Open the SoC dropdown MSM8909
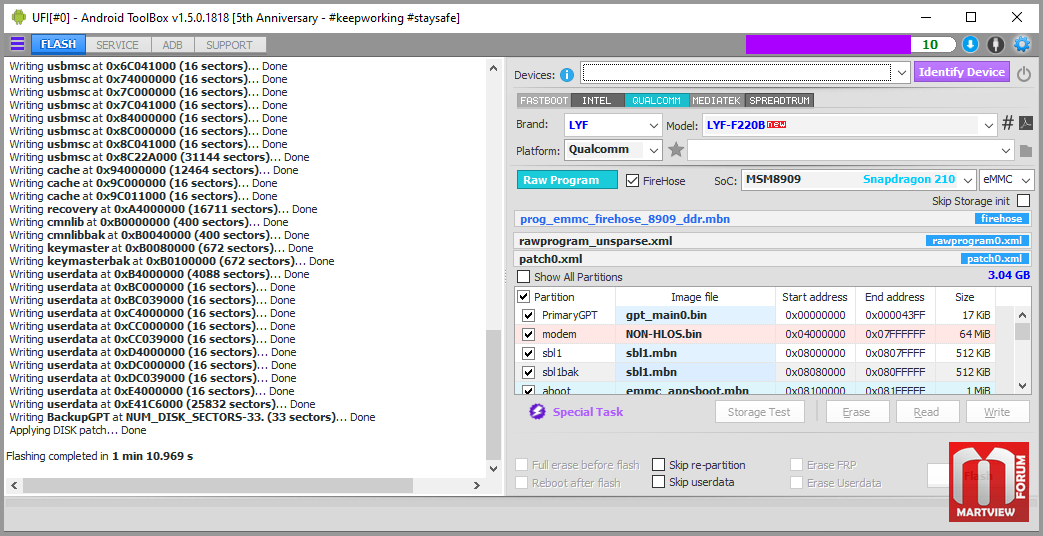Screen dimensions: 1043x536 [858, 180]
